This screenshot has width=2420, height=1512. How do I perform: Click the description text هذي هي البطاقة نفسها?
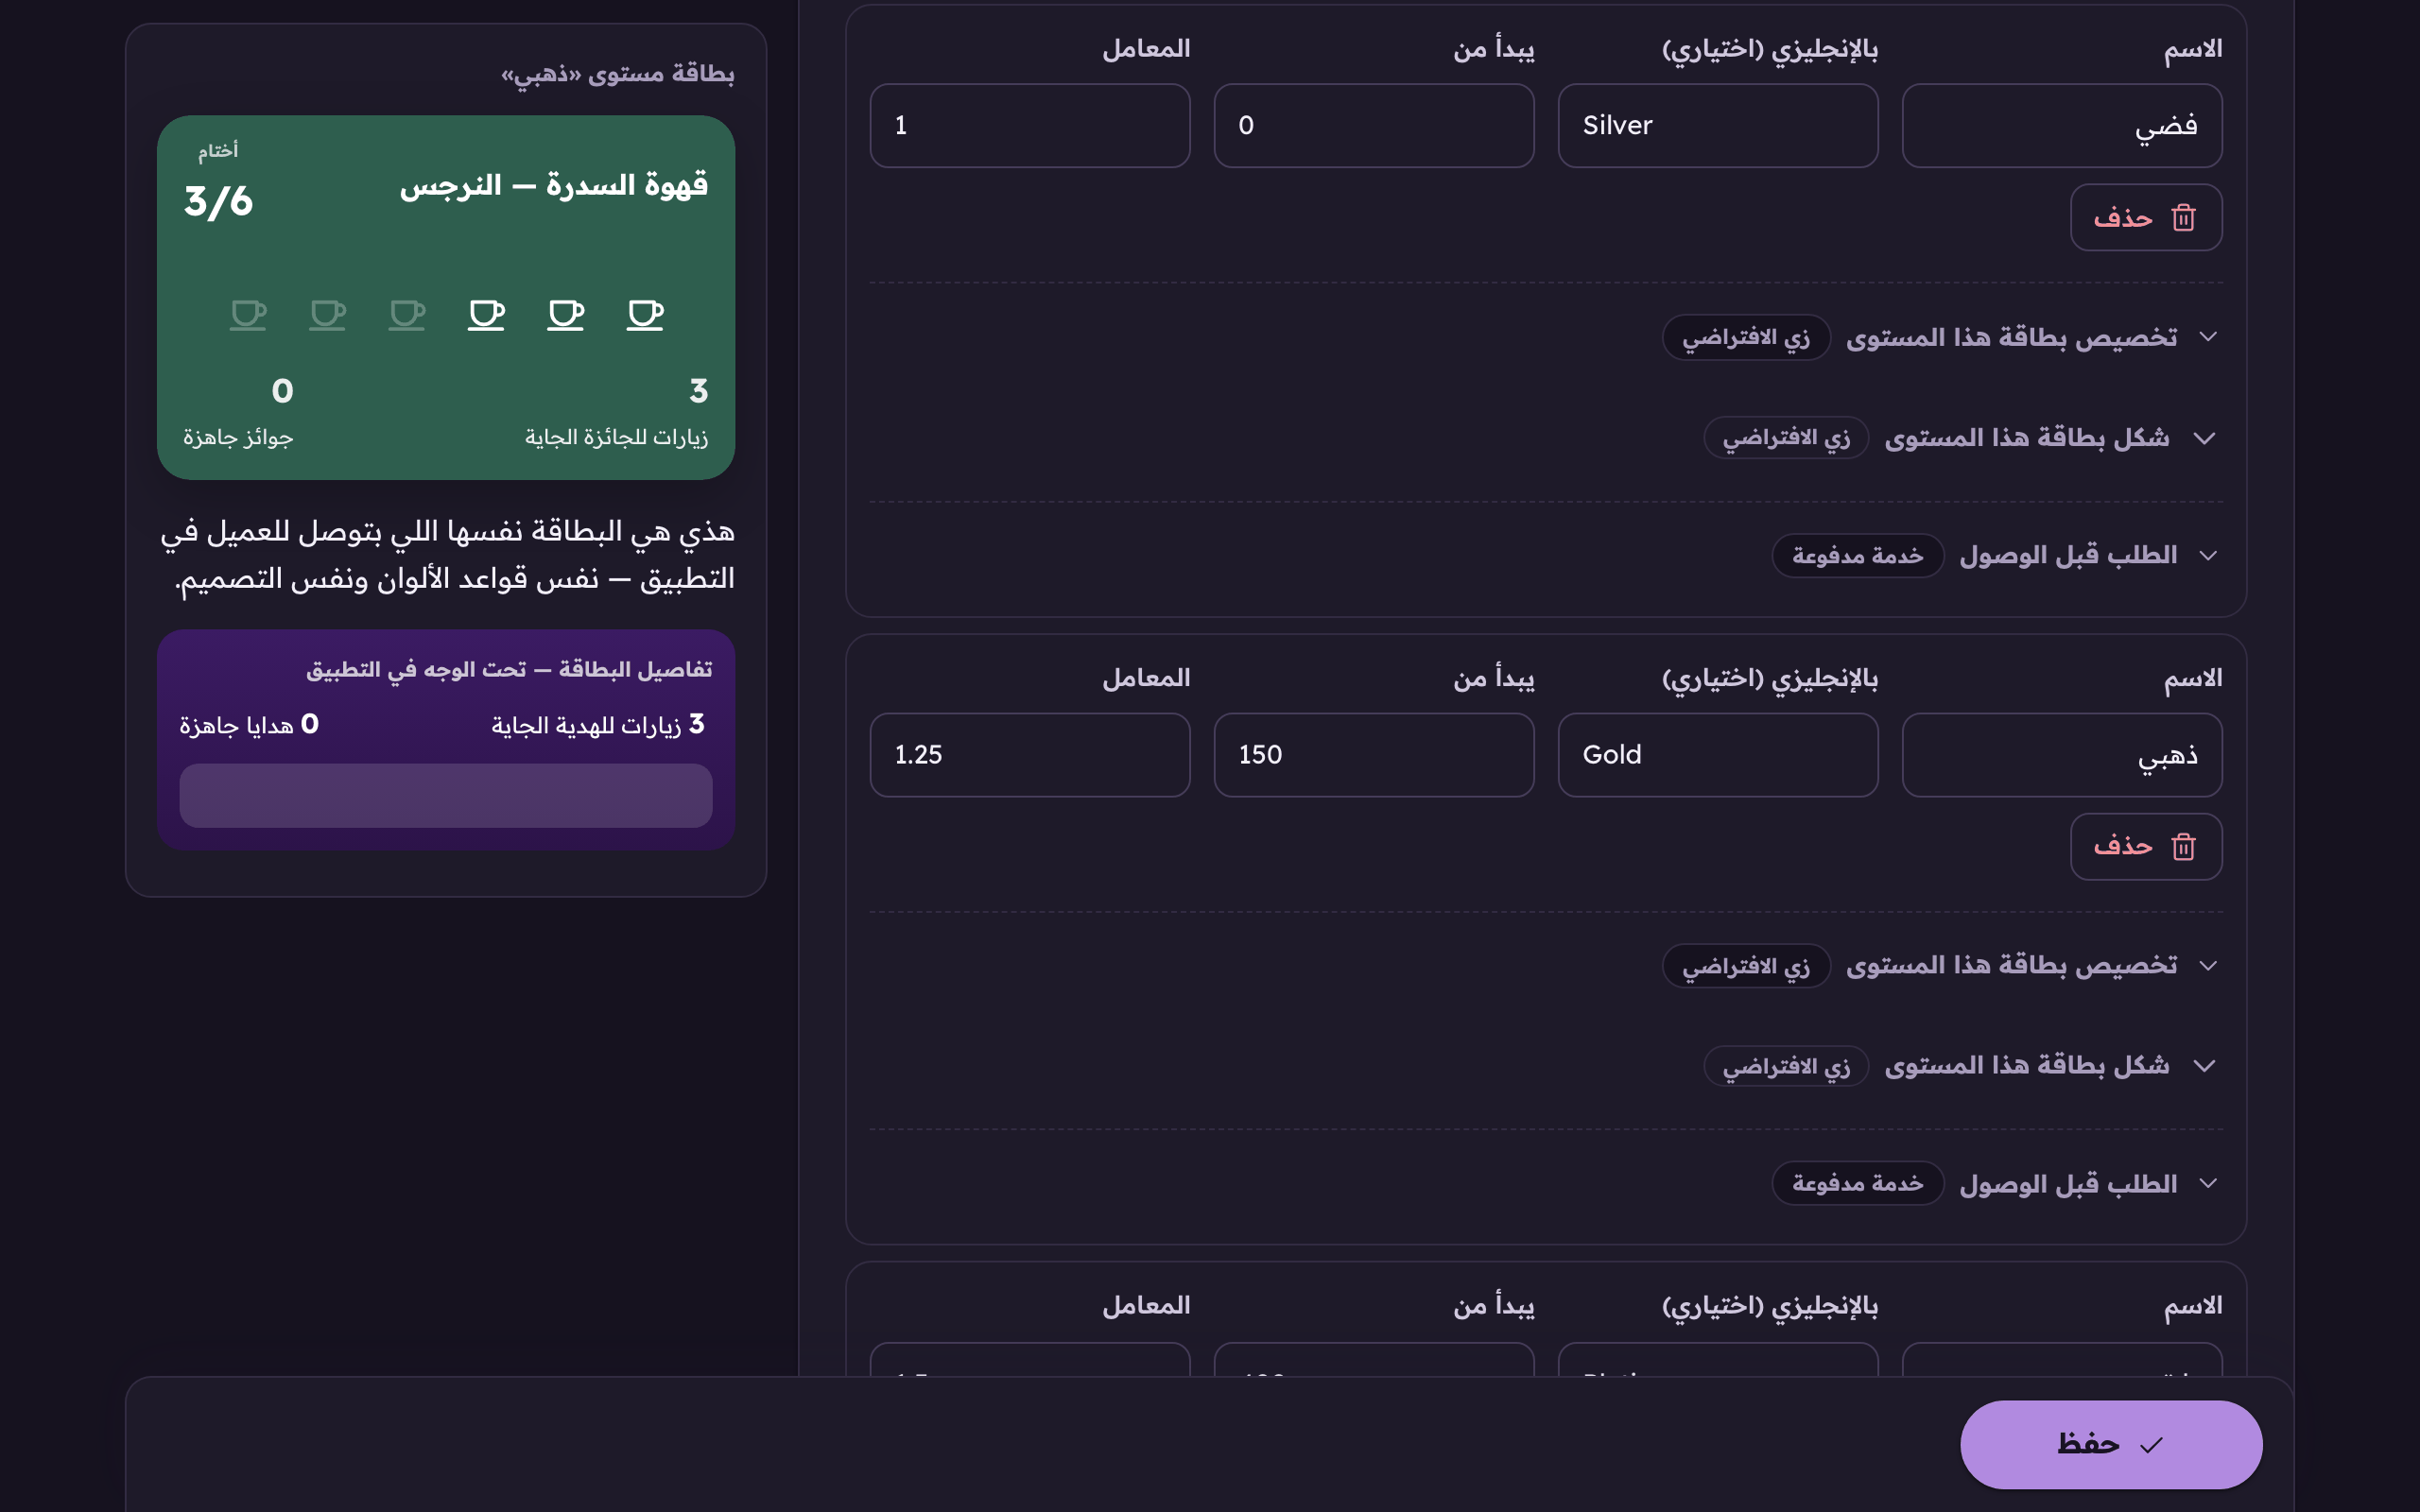(448, 554)
